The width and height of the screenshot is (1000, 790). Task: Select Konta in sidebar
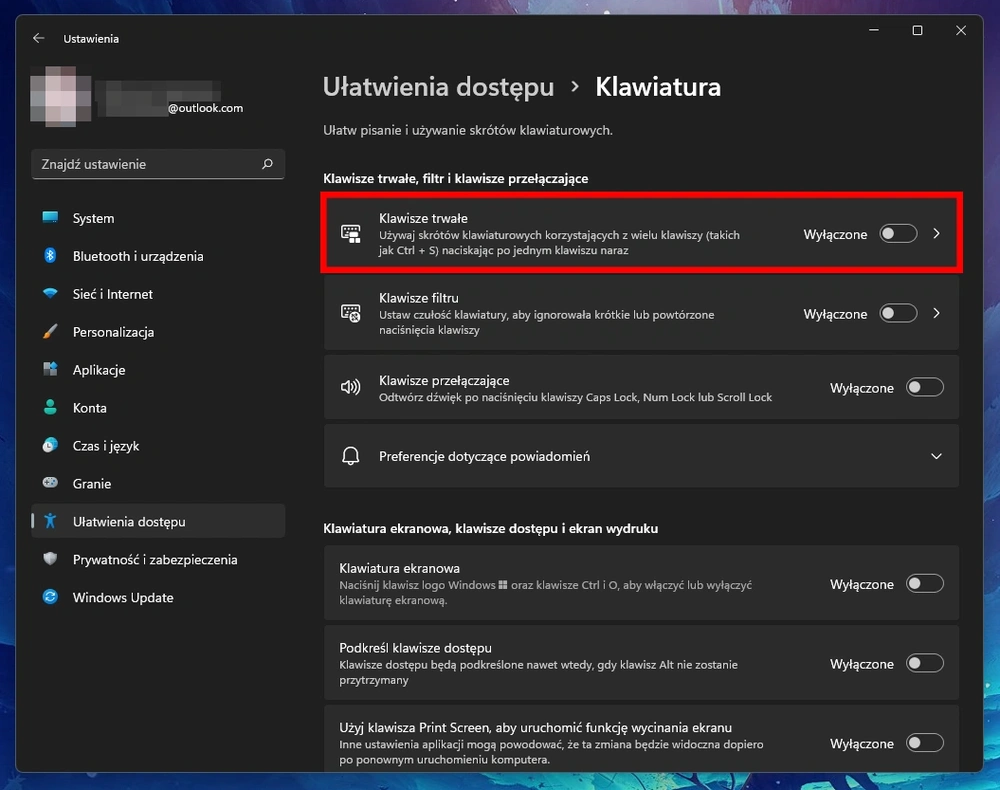(x=158, y=407)
